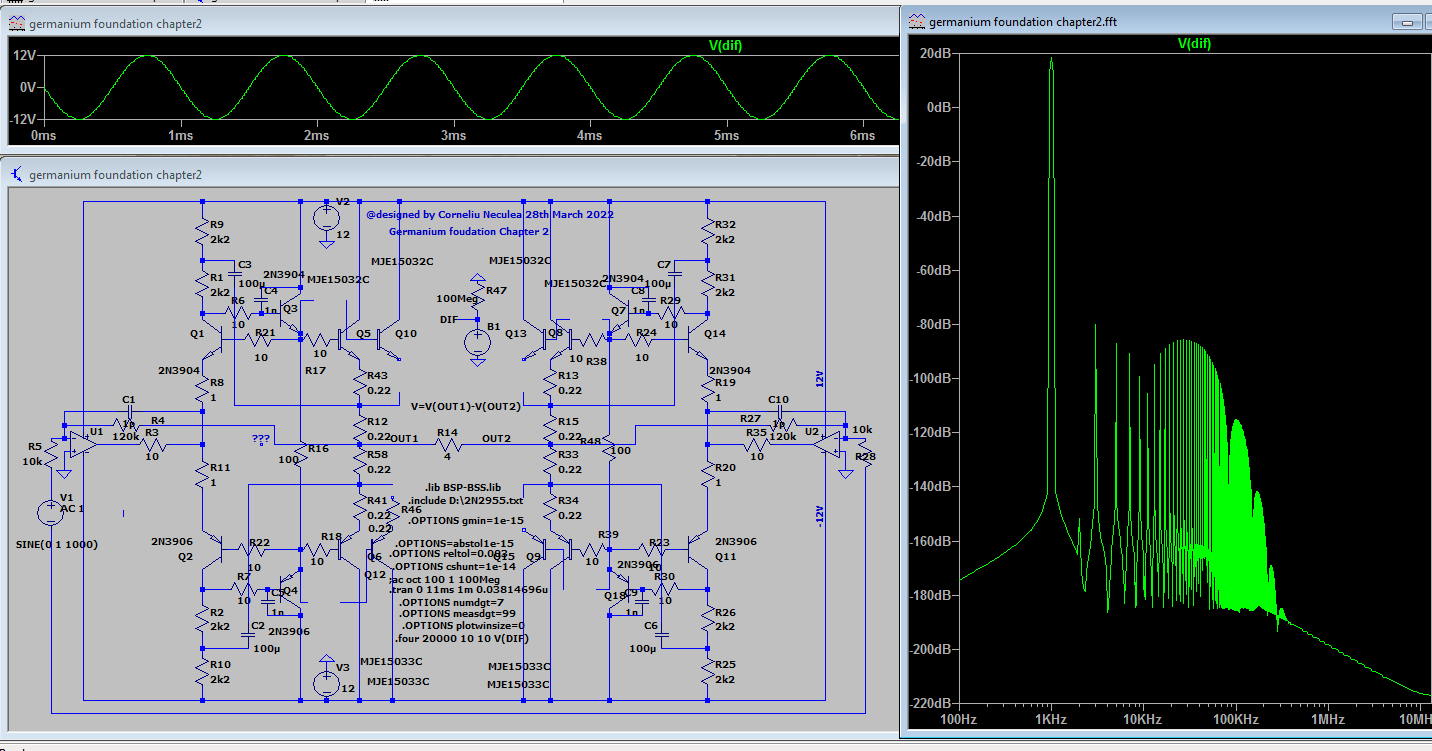This screenshot has height=751, width=1432.
Task: Select the V2 voltage source symbol
Action: coord(325,217)
